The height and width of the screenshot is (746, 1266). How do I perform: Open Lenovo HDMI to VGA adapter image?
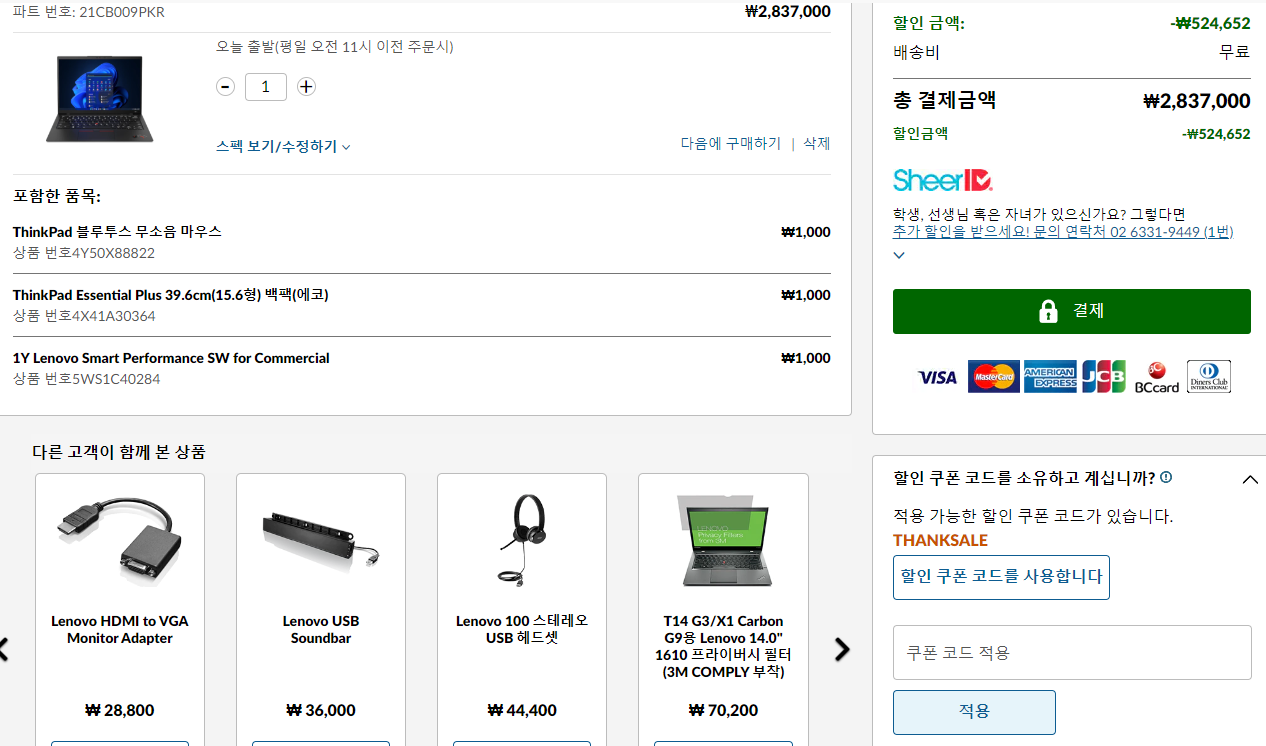click(x=120, y=540)
